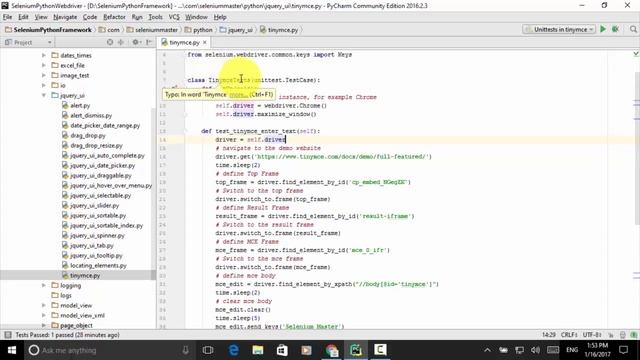Click the green Debug bug icon
Viewport: 640px width, 360px height.
click(616, 29)
